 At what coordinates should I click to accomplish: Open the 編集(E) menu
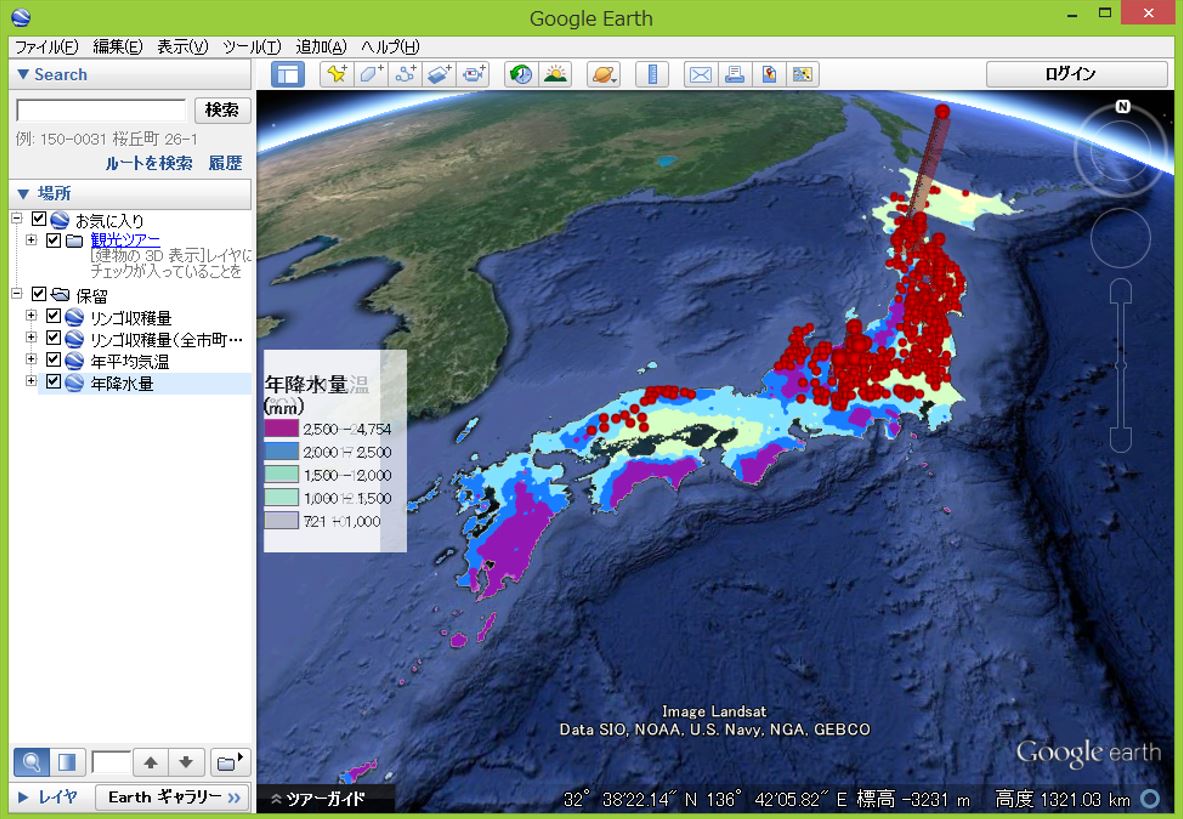pos(118,47)
